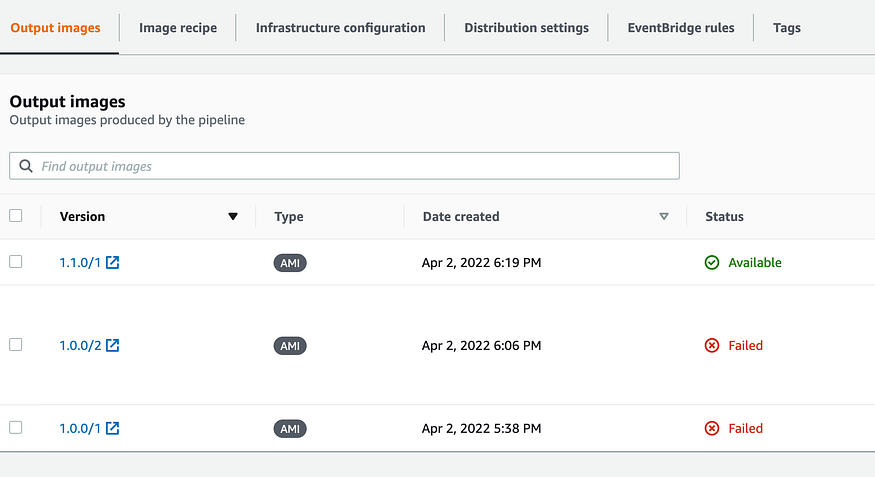Toggle the checkbox for version 1.0.0/1
The width and height of the screenshot is (875, 477).
(x=15, y=428)
